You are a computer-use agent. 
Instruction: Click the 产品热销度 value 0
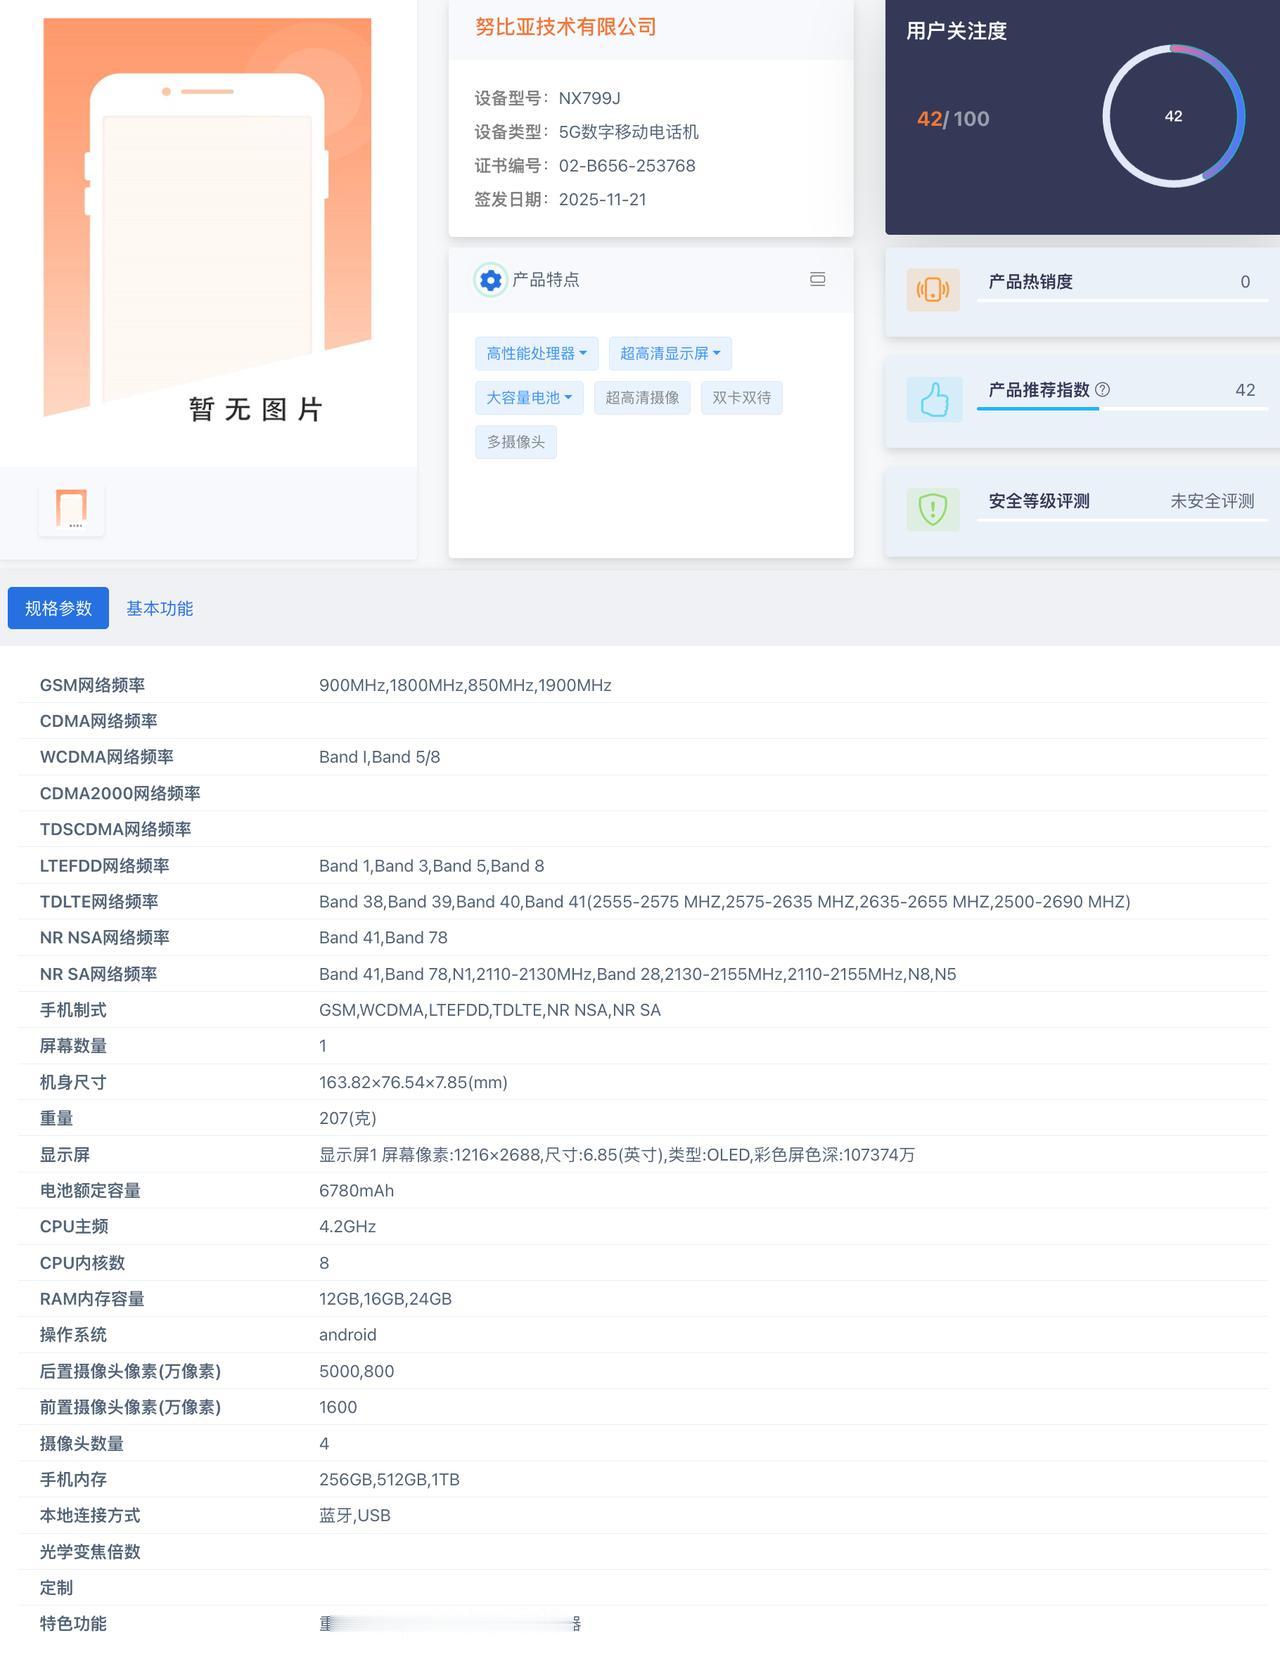pos(1245,282)
